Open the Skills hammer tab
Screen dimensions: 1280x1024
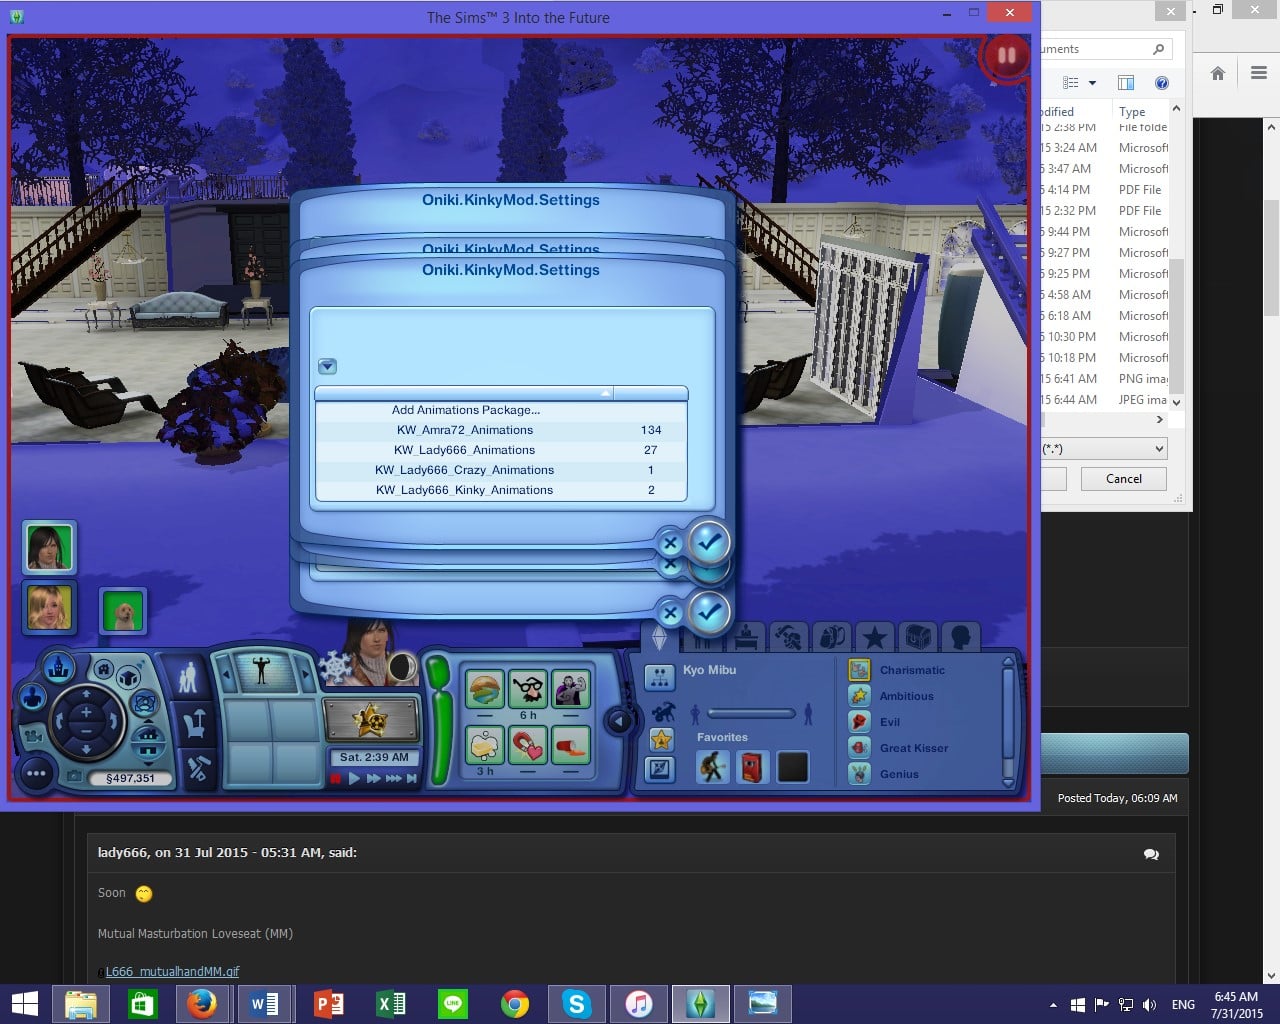[x=790, y=637]
